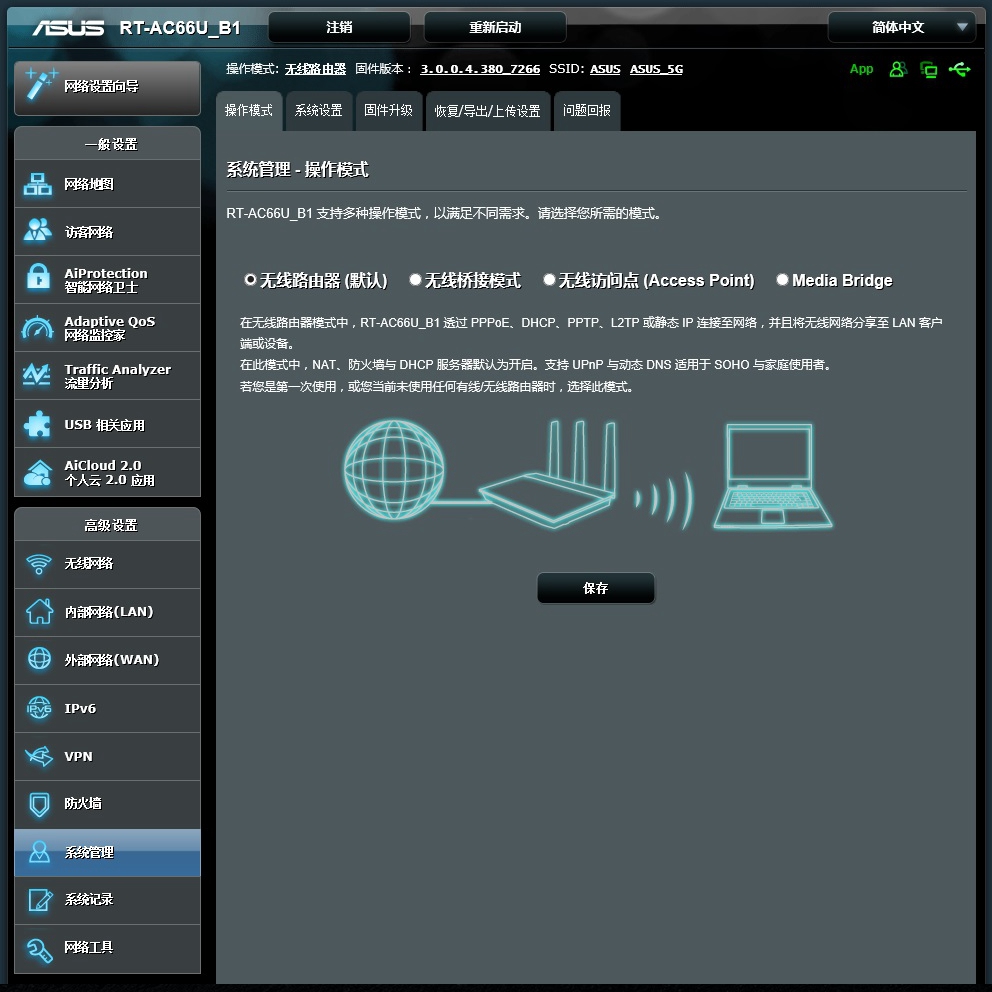Open the Network Map (网络地图) icon

click(38, 184)
